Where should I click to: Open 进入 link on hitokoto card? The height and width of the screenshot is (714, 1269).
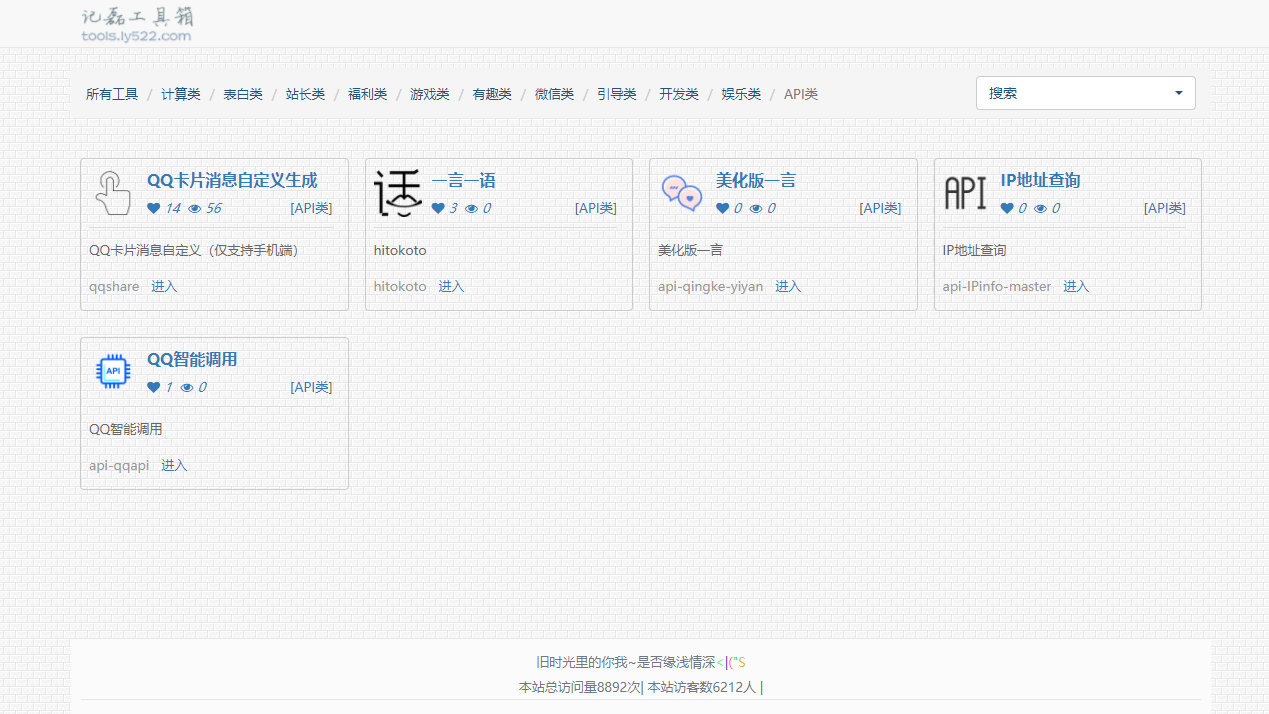(x=450, y=286)
